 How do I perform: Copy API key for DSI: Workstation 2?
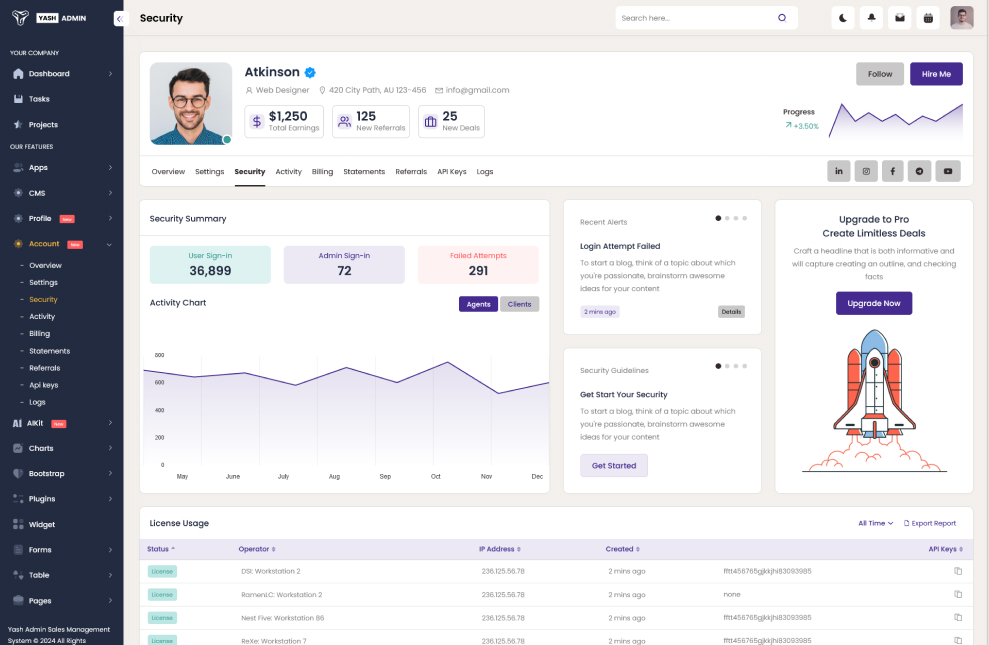point(957,571)
